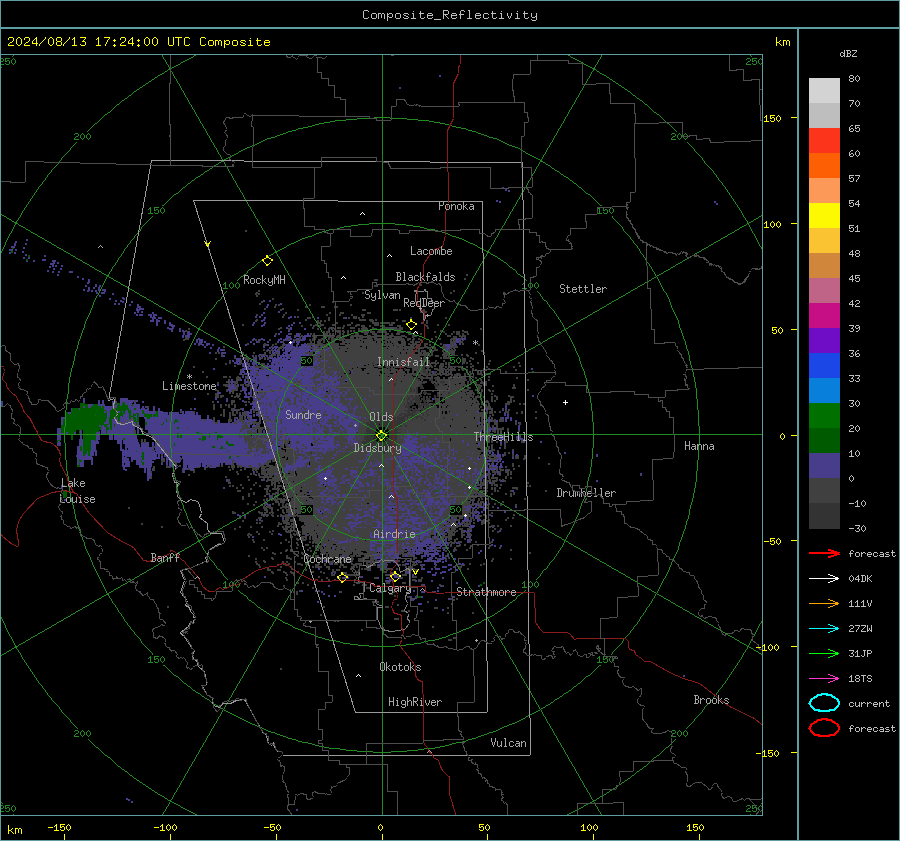
Task: Click the dBZ legend heading
Action: coord(848,53)
